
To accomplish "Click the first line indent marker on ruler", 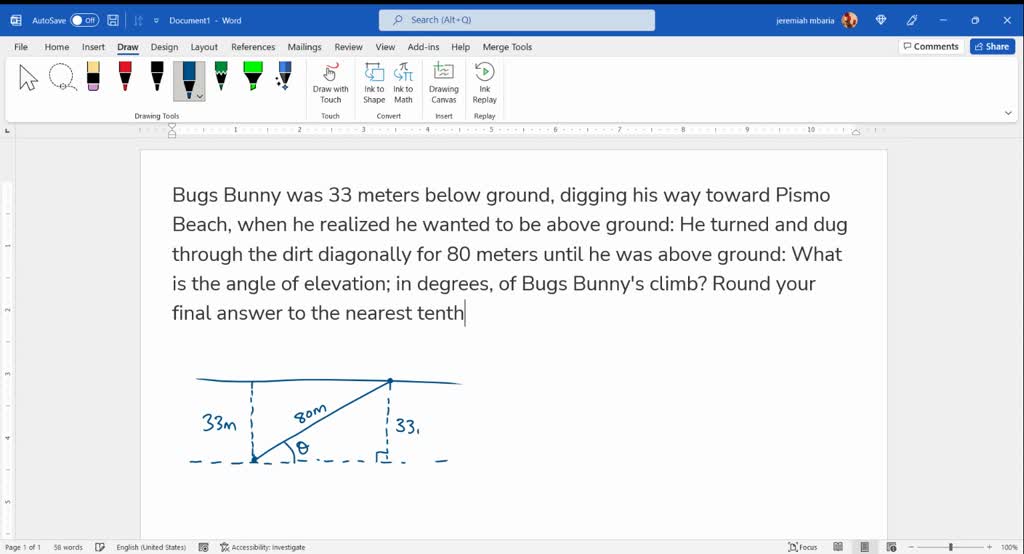I will pos(172,127).
